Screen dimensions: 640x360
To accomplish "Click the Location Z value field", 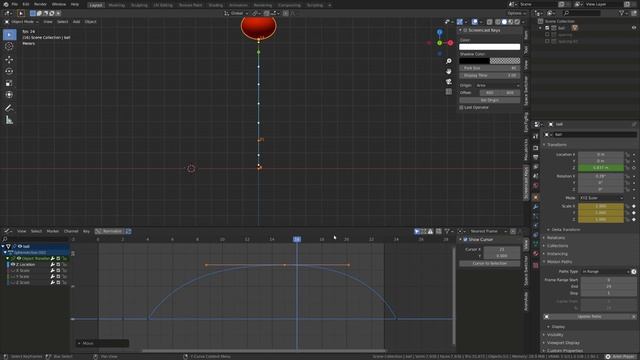I will tap(601, 168).
